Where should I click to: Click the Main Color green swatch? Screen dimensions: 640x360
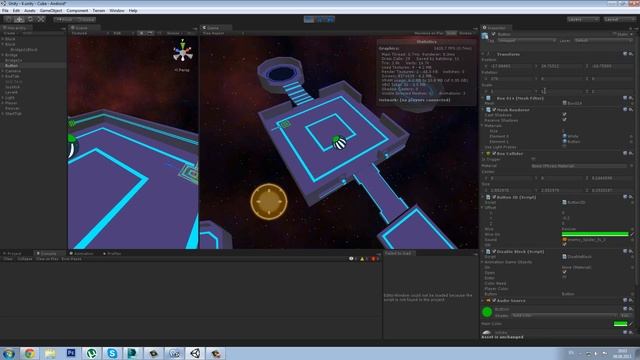(620, 324)
